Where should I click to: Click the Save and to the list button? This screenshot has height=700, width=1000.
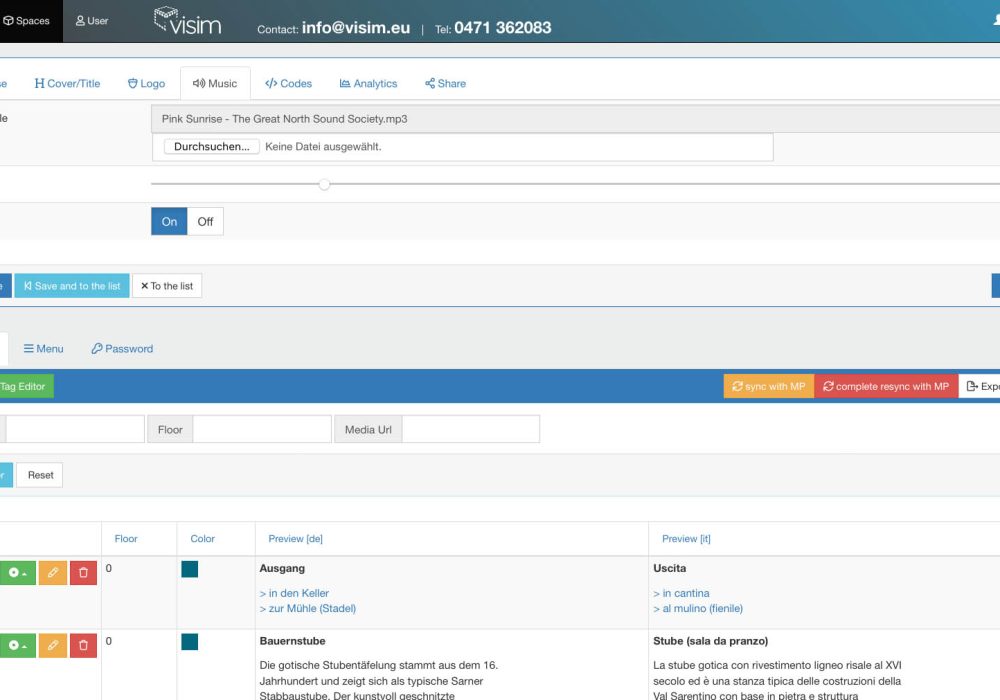71,285
